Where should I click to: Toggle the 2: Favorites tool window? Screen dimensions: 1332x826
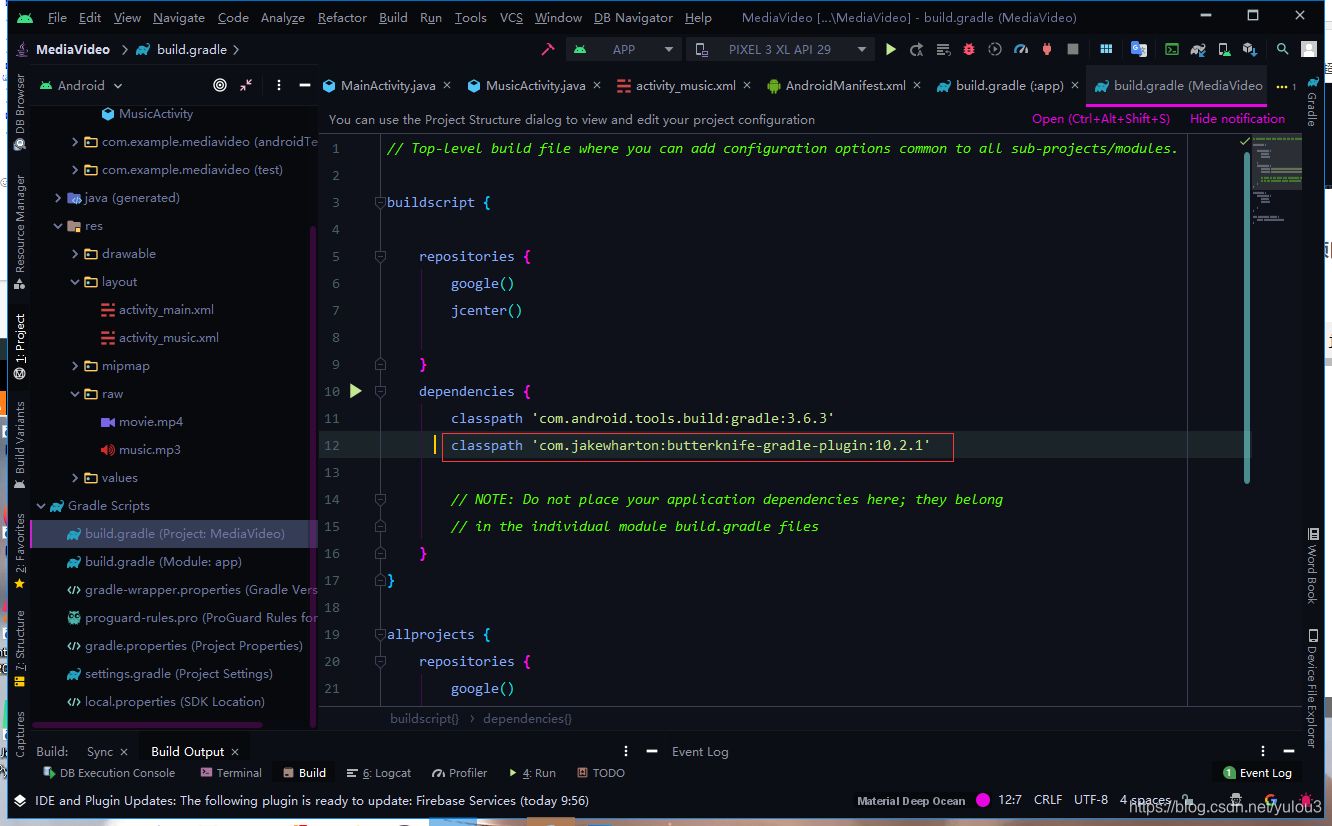pyautogui.click(x=20, y=550)
